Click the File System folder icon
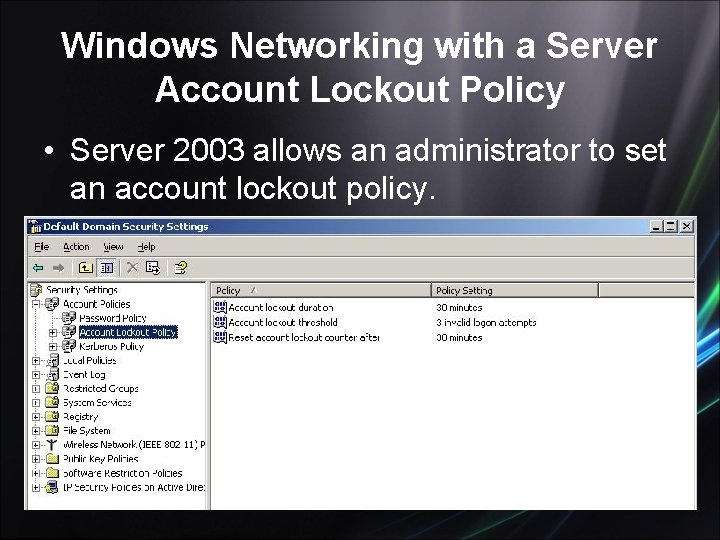 (x=52, y=431)
